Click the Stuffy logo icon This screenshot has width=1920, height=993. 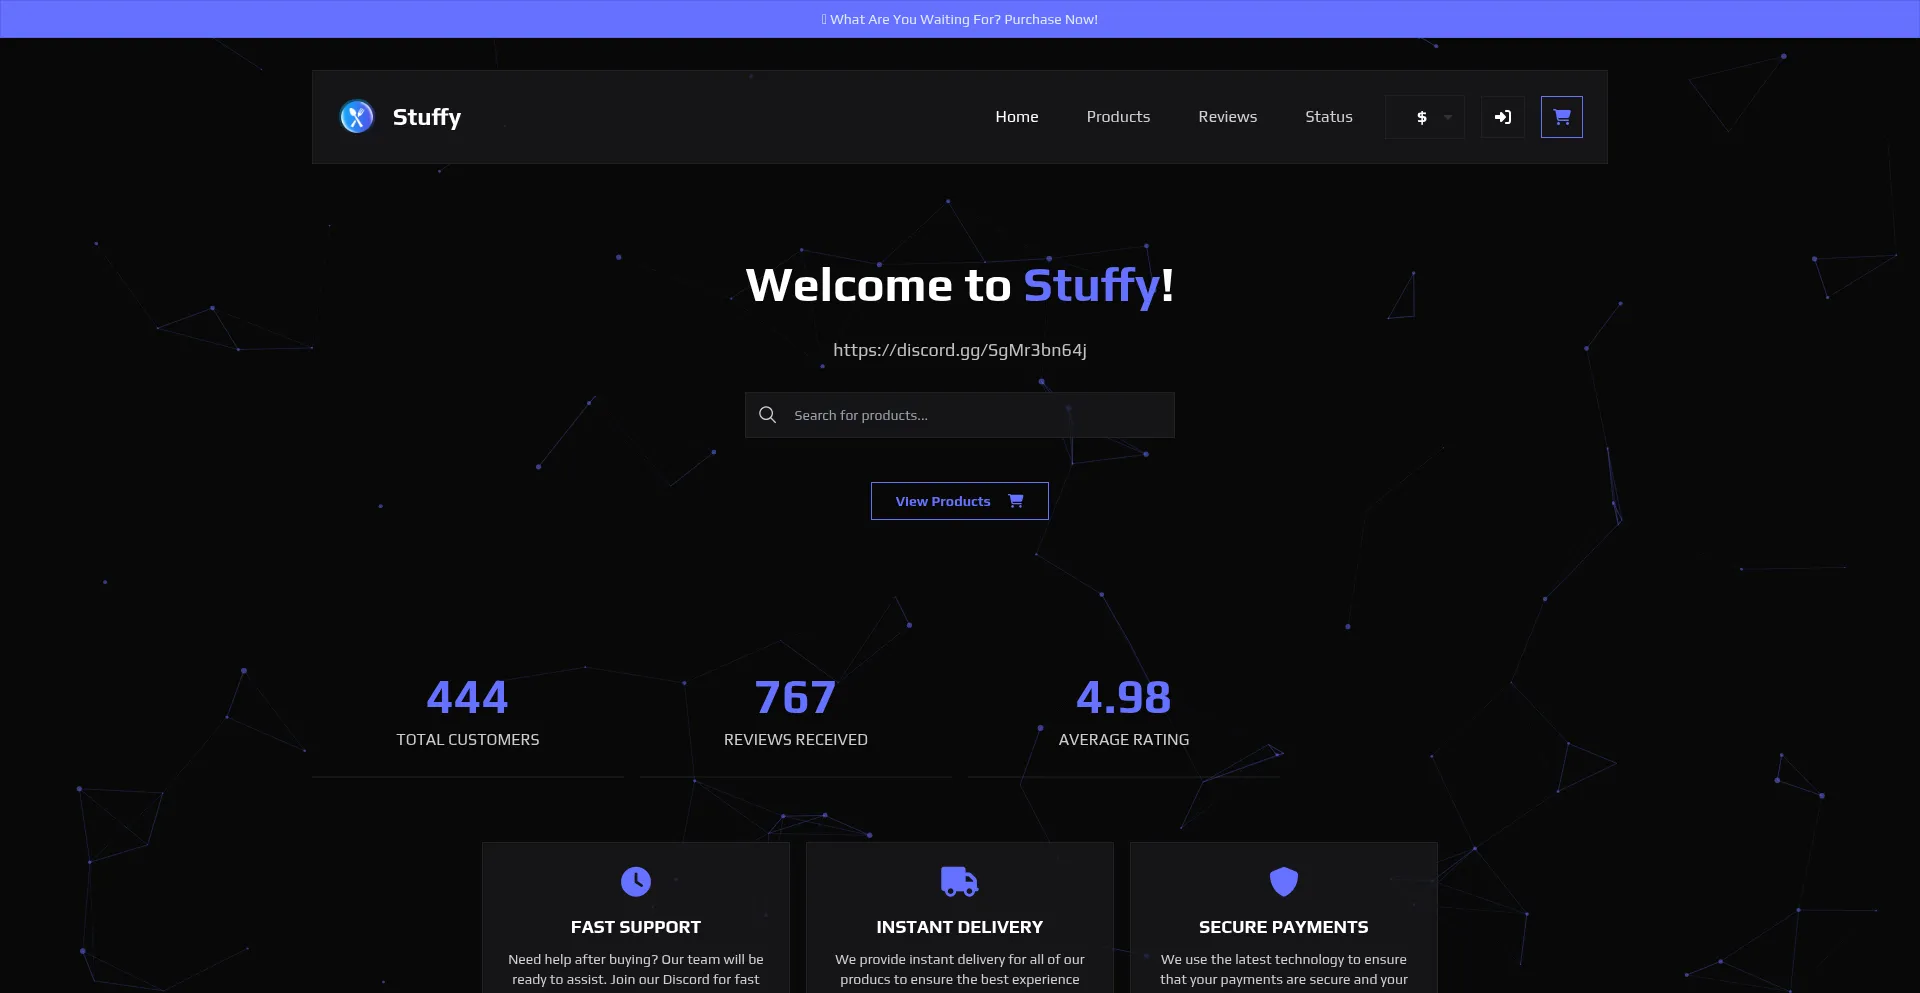357,117
